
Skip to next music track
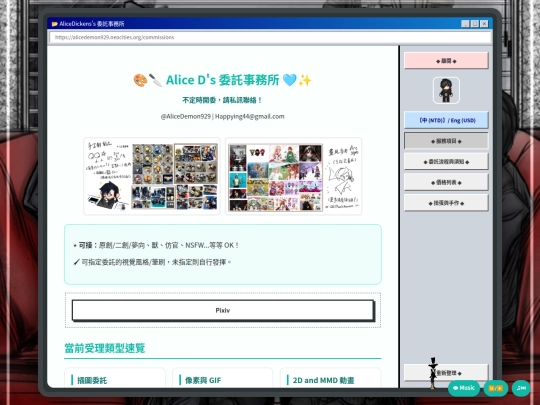[521, 388]
